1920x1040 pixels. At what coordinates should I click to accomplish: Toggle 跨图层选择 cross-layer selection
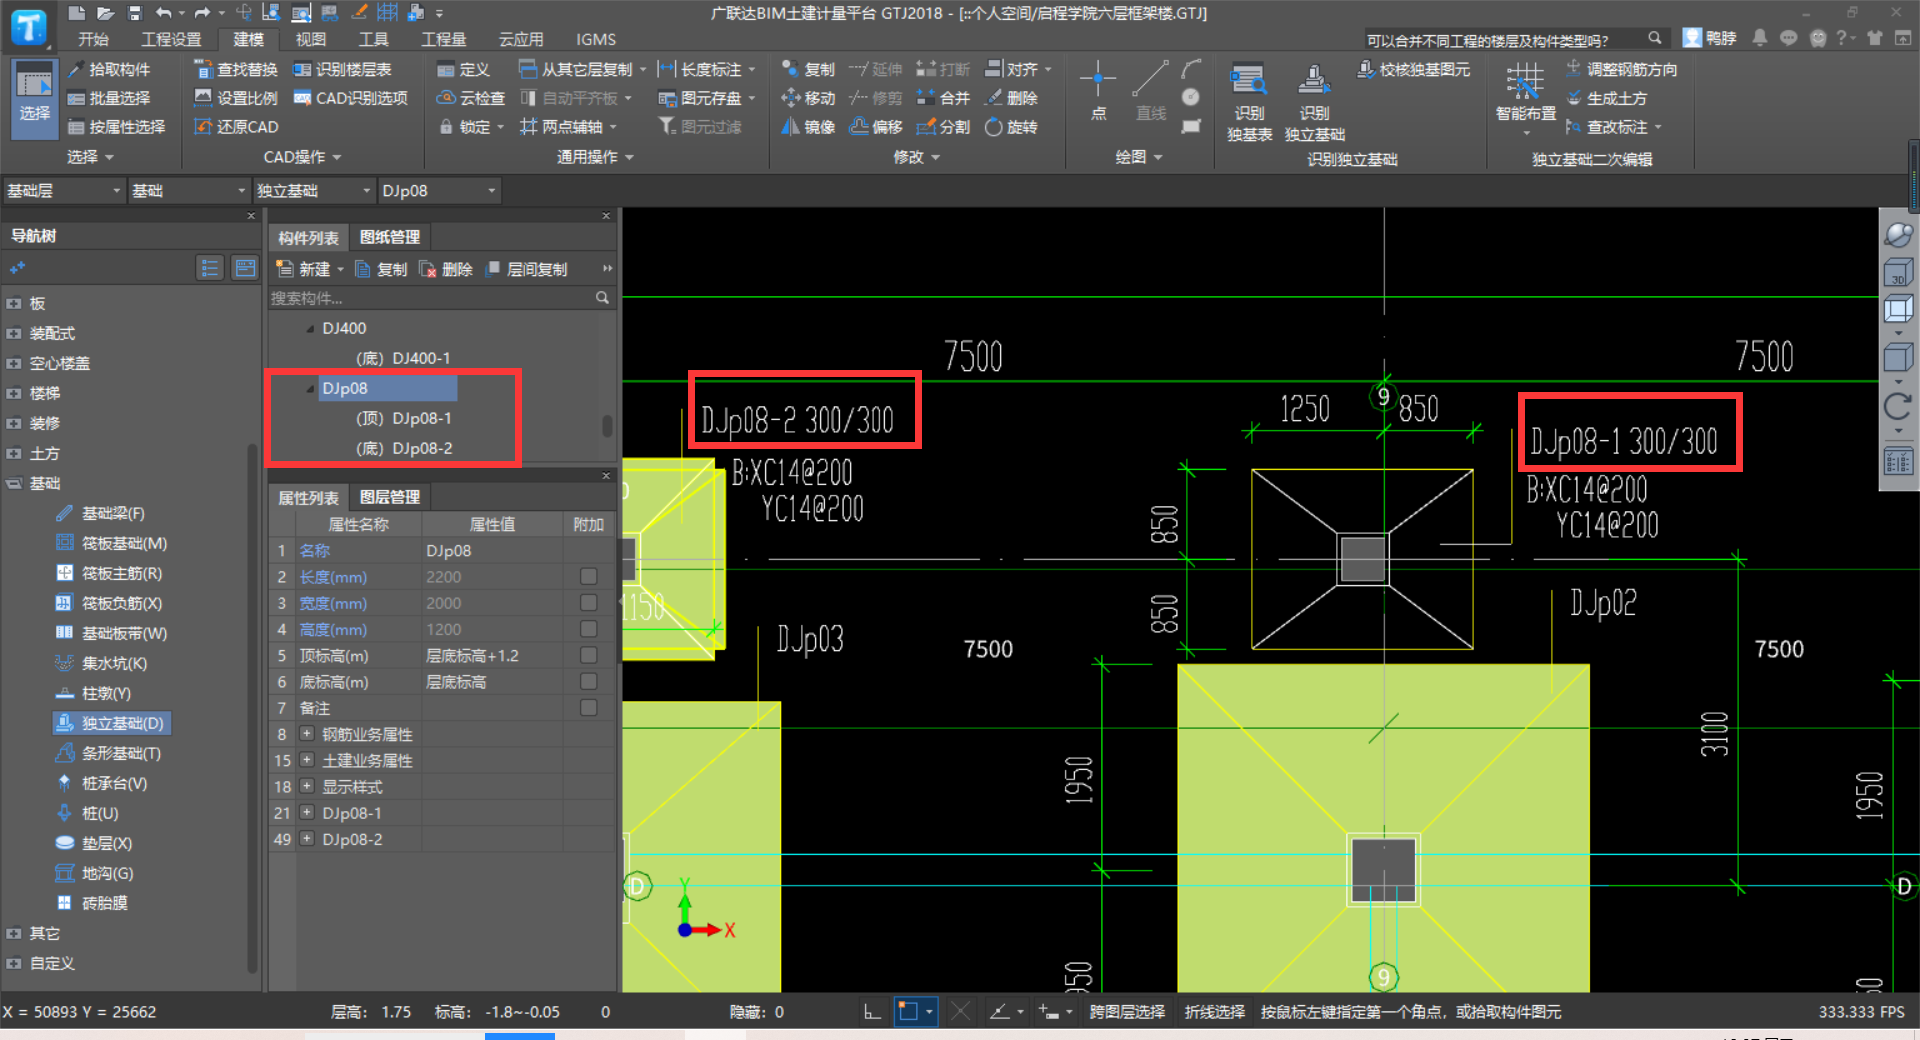pos(1127,1012)
